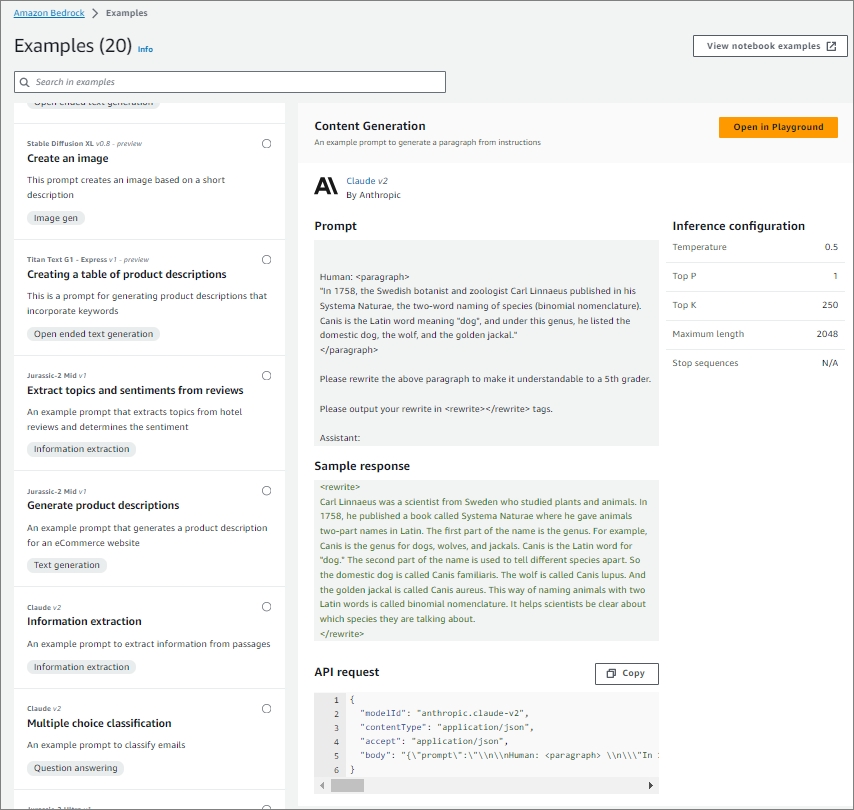Click the external link icon on notebook button
Image resolution: width=854 pixels, height=810 pixels.
(832, 46)
